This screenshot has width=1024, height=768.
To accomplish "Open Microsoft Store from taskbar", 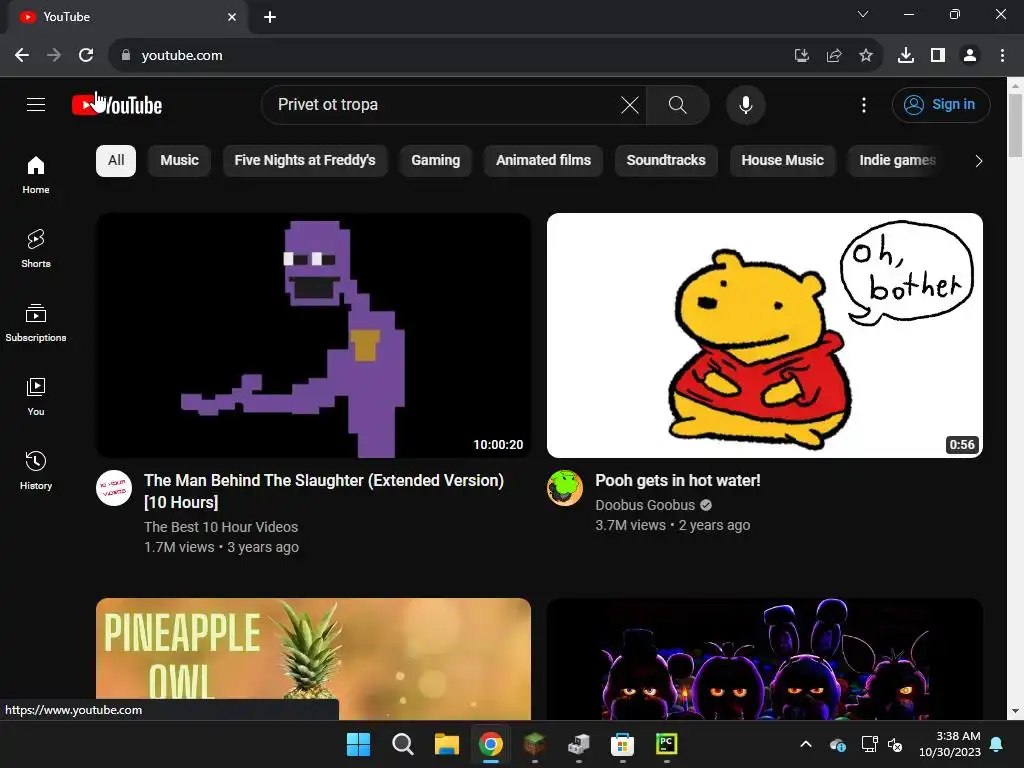I will point(622,744).
